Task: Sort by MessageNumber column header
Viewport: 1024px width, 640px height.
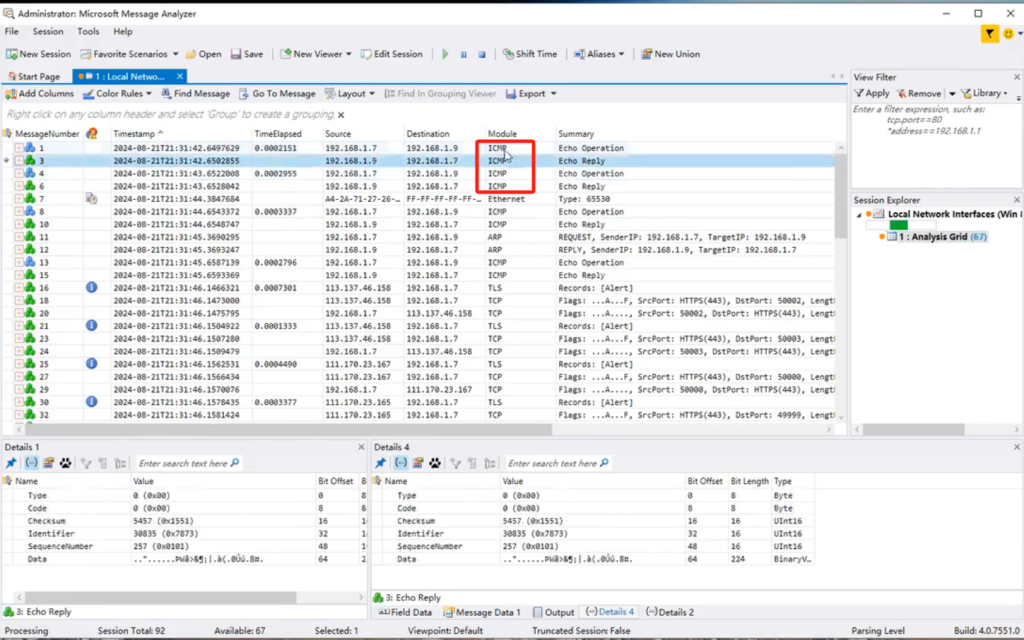Action: click(46, 134)
